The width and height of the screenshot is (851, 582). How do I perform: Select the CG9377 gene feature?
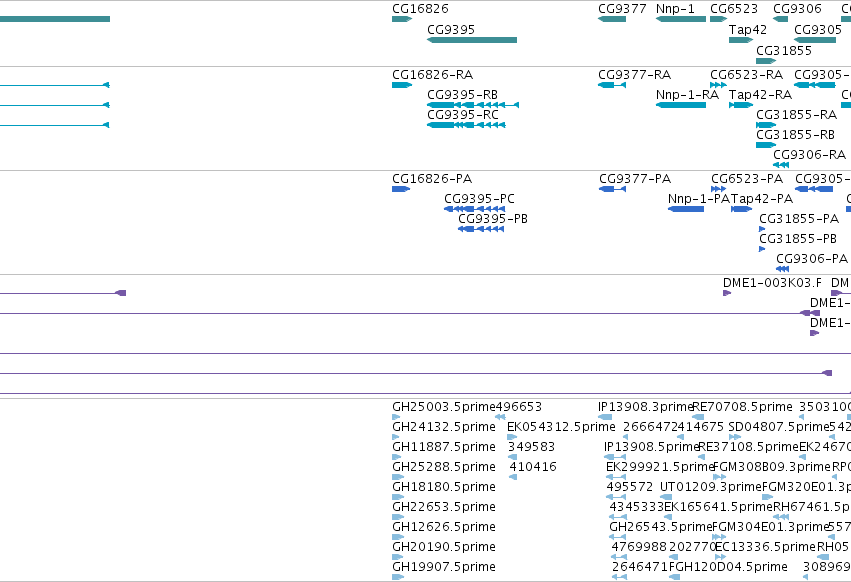pos(612,19)
